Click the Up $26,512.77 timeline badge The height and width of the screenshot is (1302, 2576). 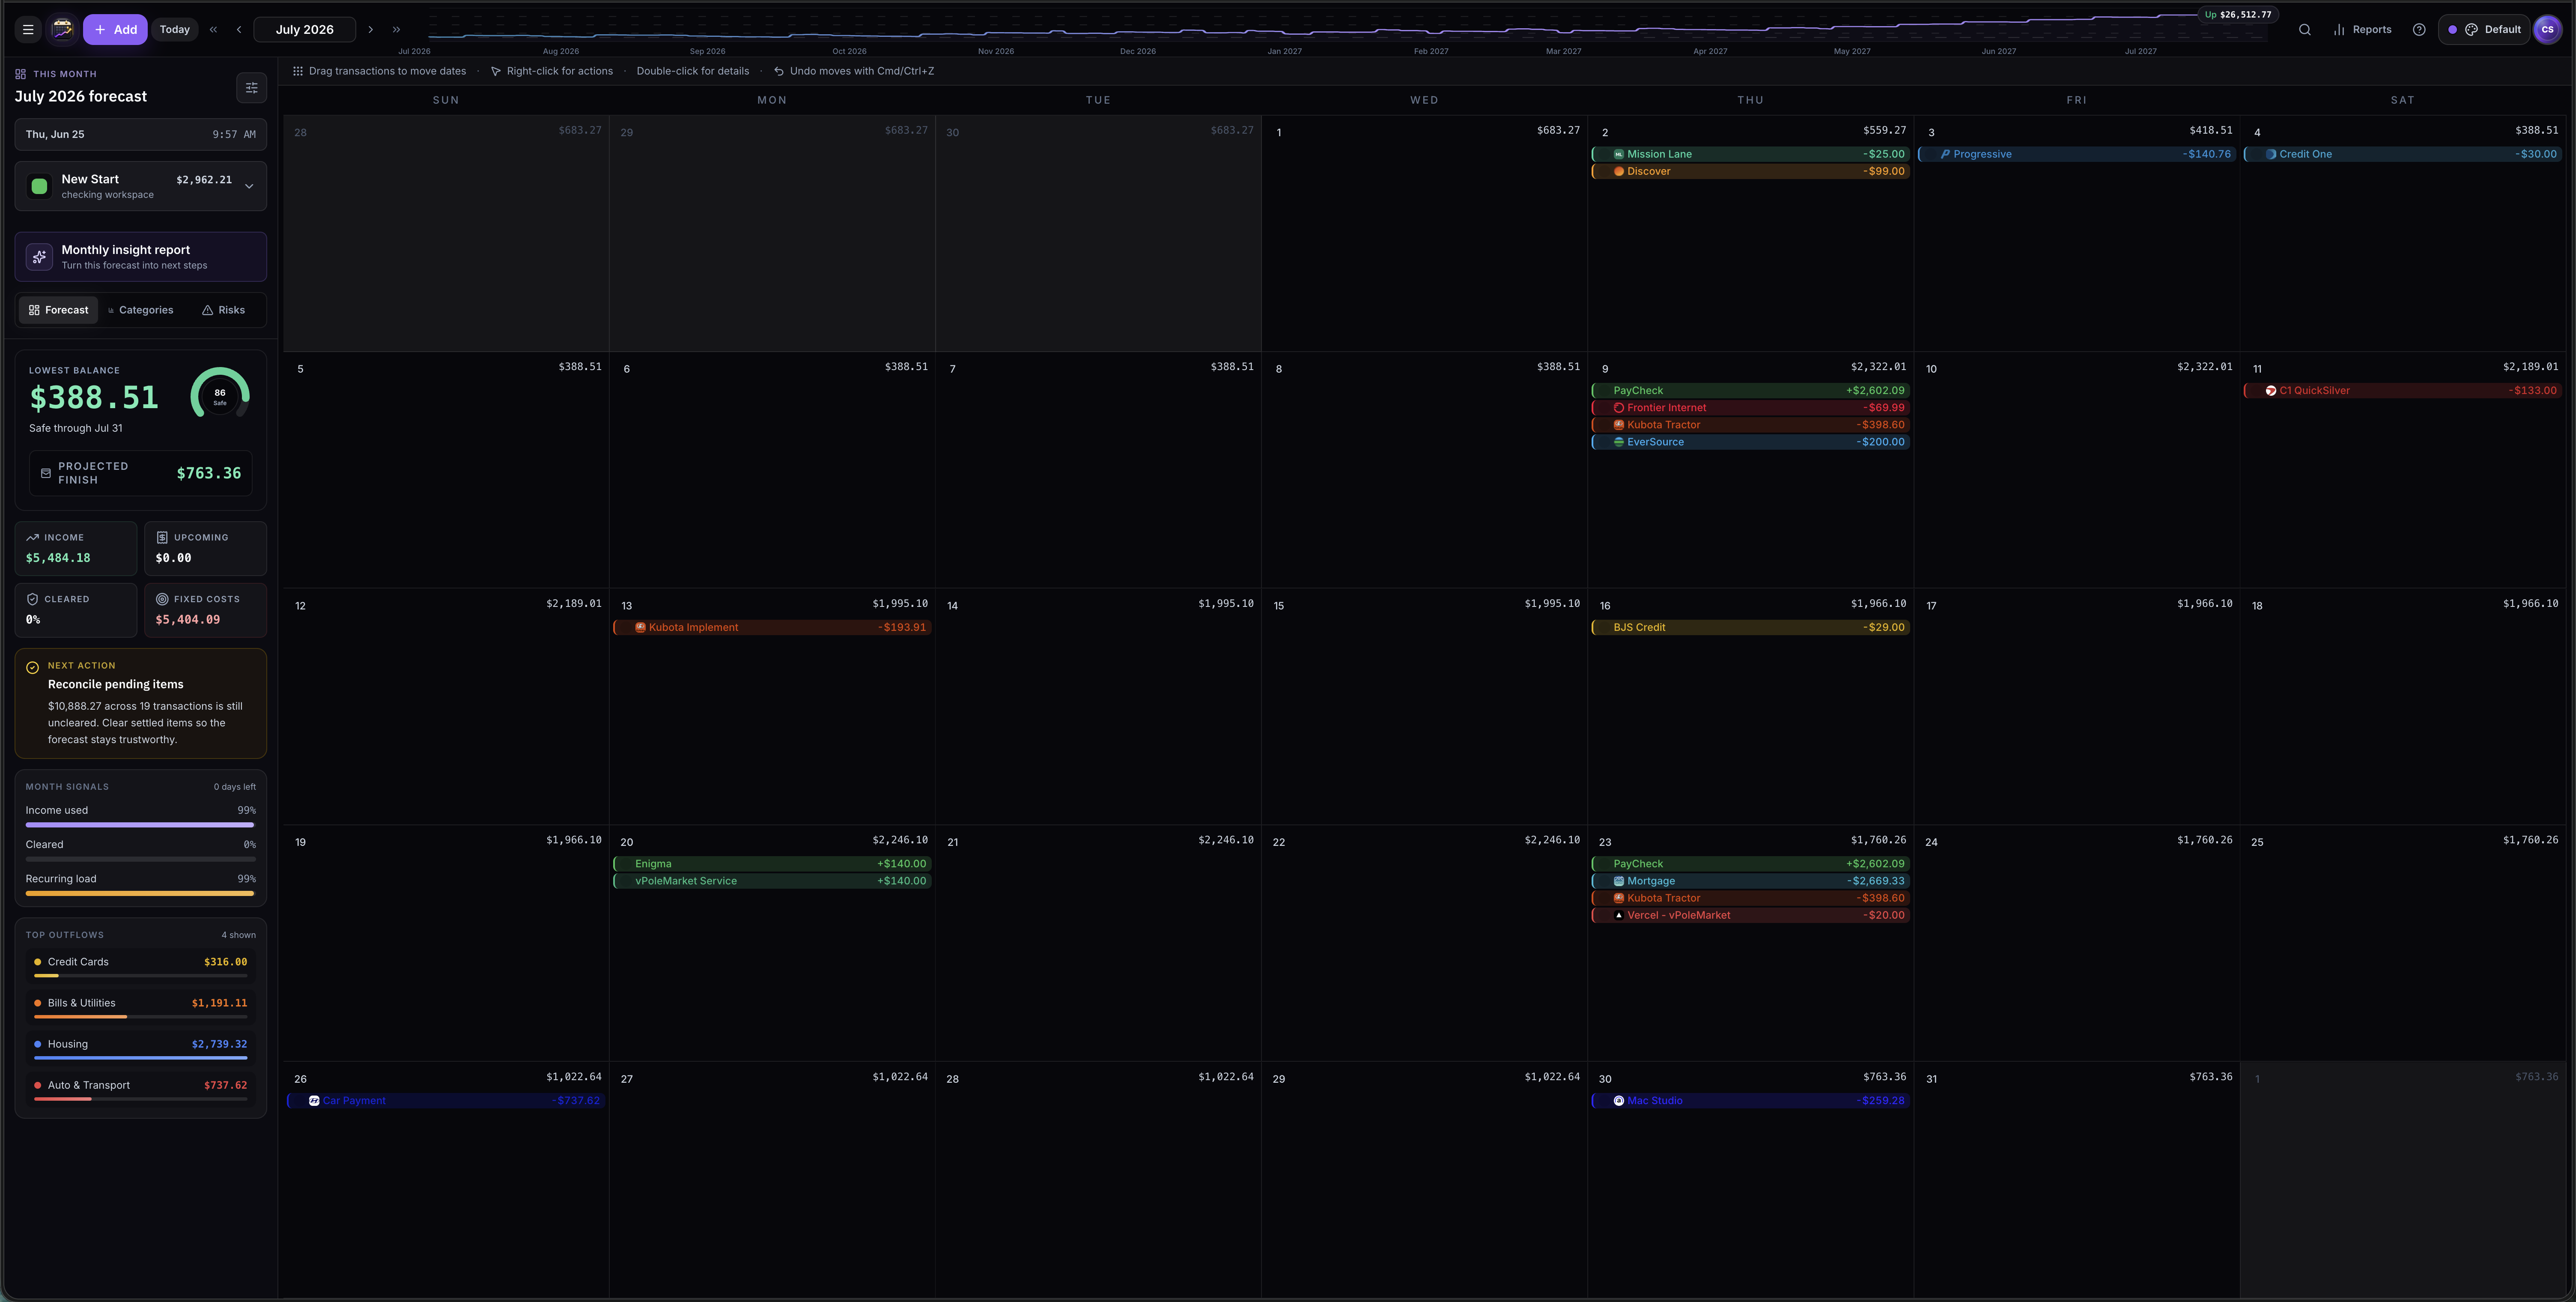2238,15
